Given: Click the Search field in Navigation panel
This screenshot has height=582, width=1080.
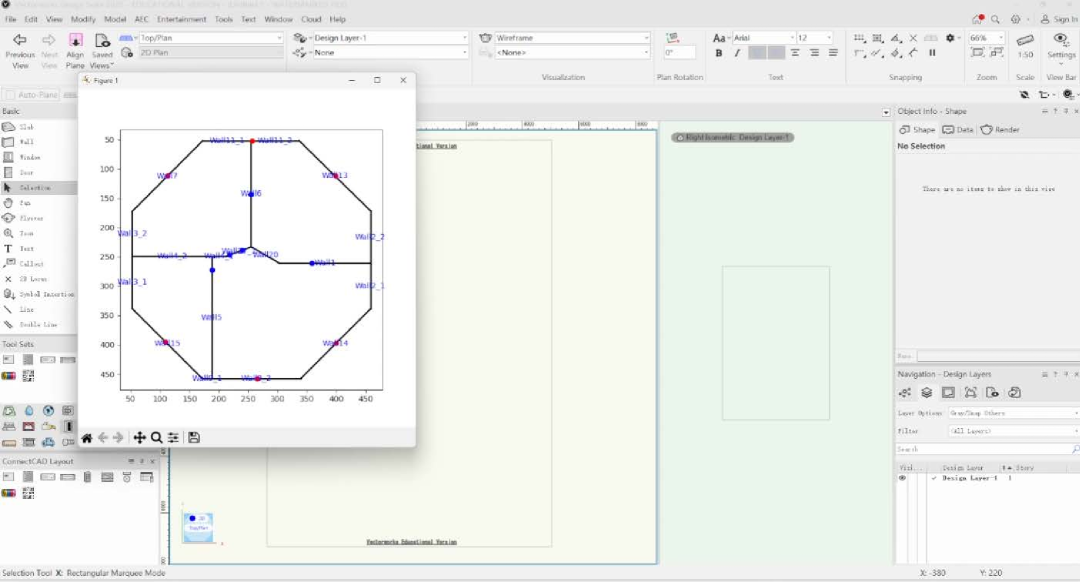Looking at the screenshot, I should click(985, 449).
